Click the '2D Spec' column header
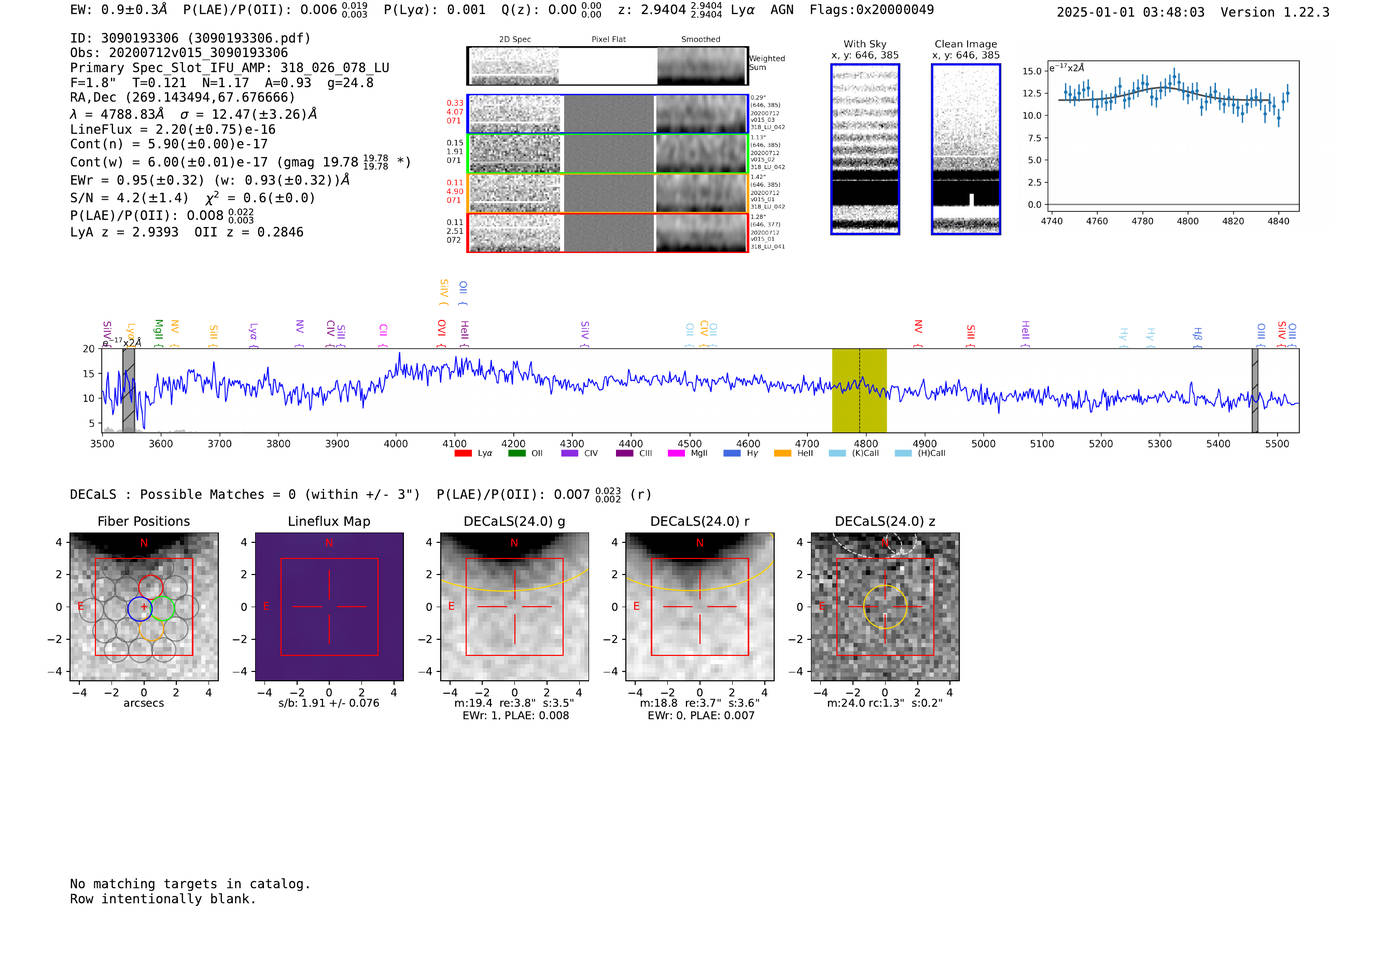Viewport: 1400px width, 953px height. 515,39
